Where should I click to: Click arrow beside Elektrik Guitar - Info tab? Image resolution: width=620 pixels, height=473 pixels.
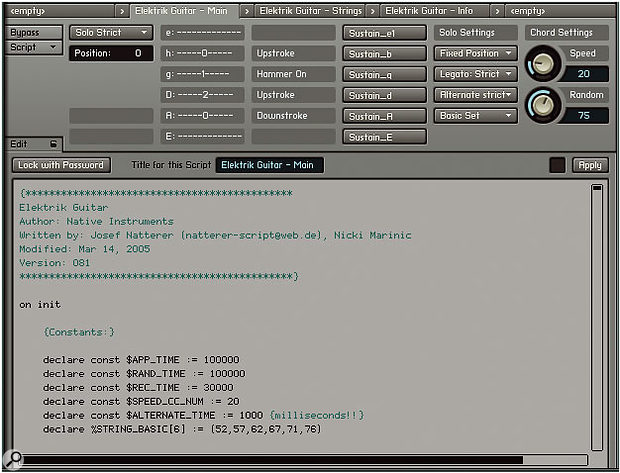[497, 11]
